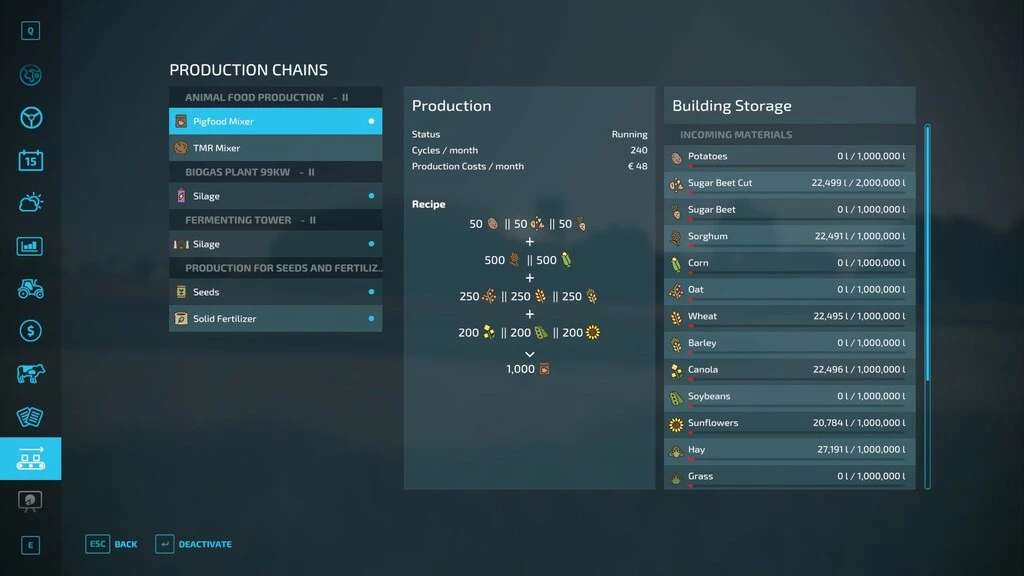
Task: Open the steering wheel vehicles page
Action: click(30, 118)
